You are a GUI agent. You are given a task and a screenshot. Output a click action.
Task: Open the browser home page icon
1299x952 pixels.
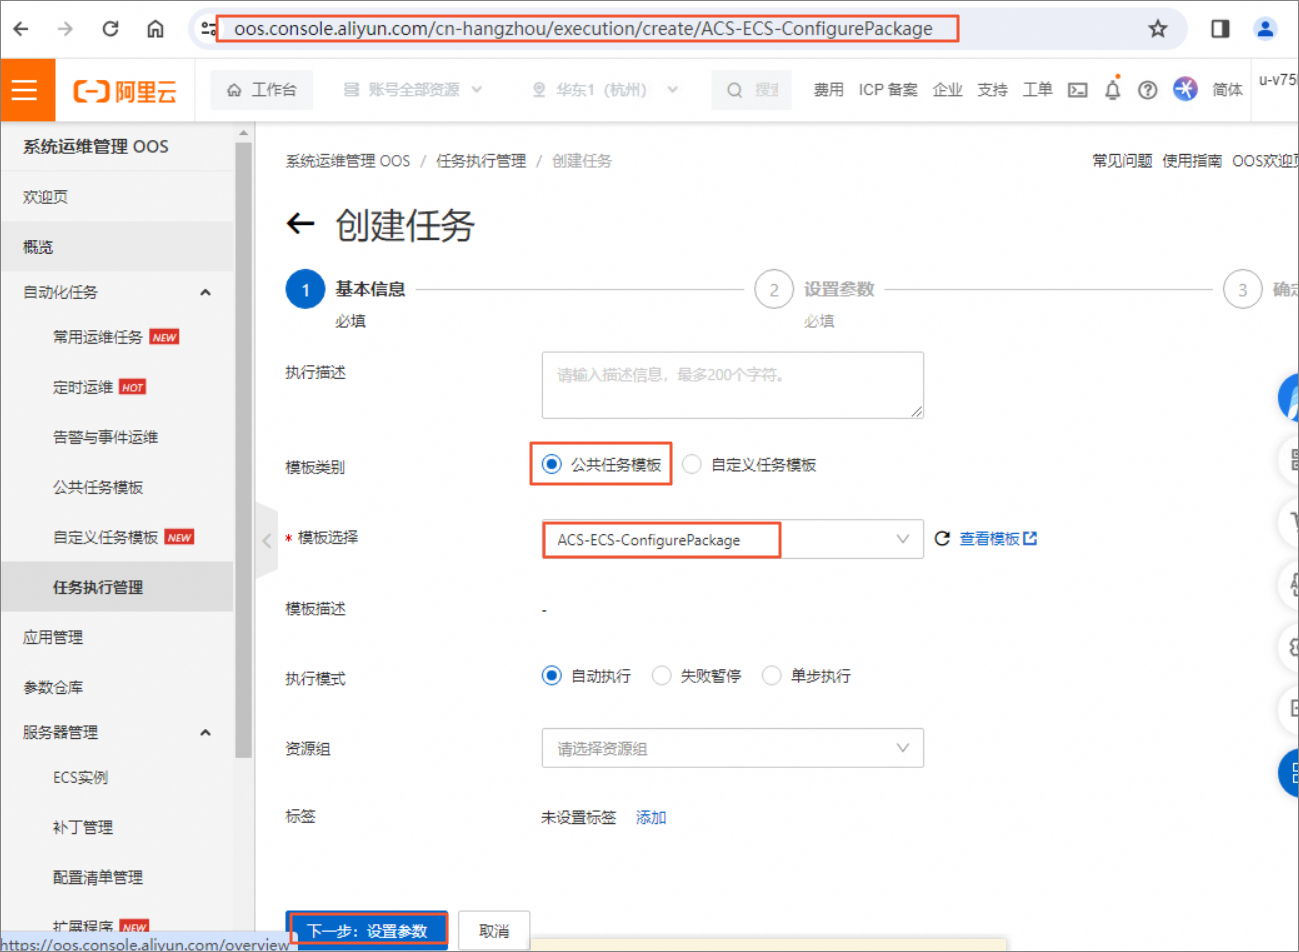pos(155,29)
